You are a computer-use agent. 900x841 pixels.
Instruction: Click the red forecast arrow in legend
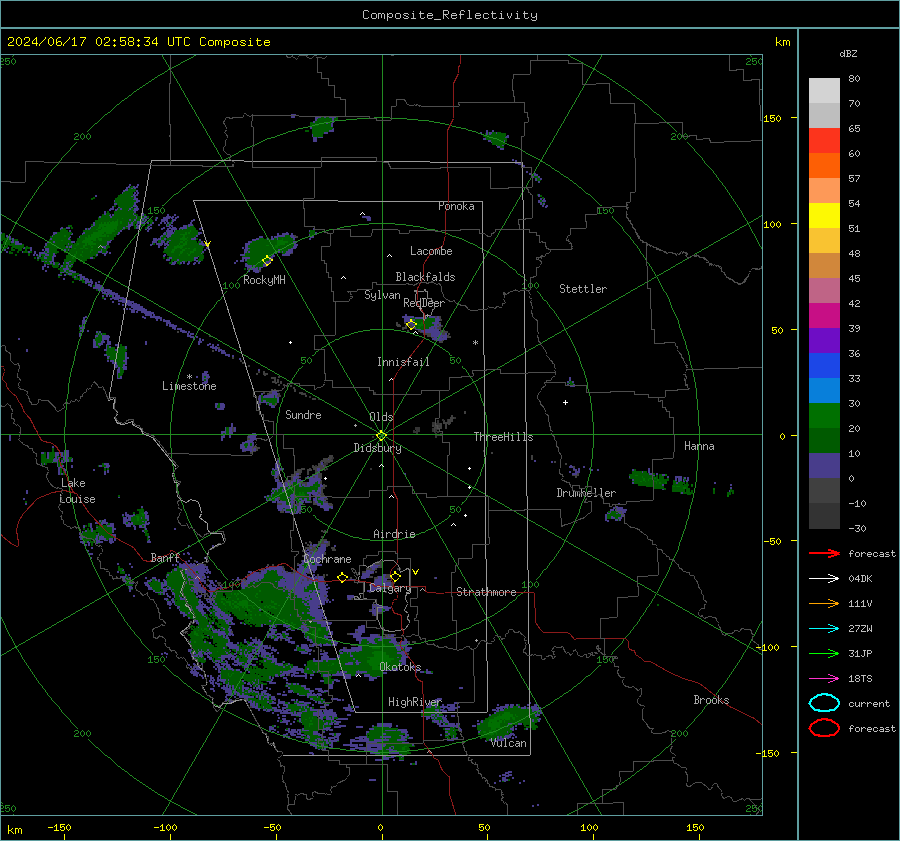(824, 553)
